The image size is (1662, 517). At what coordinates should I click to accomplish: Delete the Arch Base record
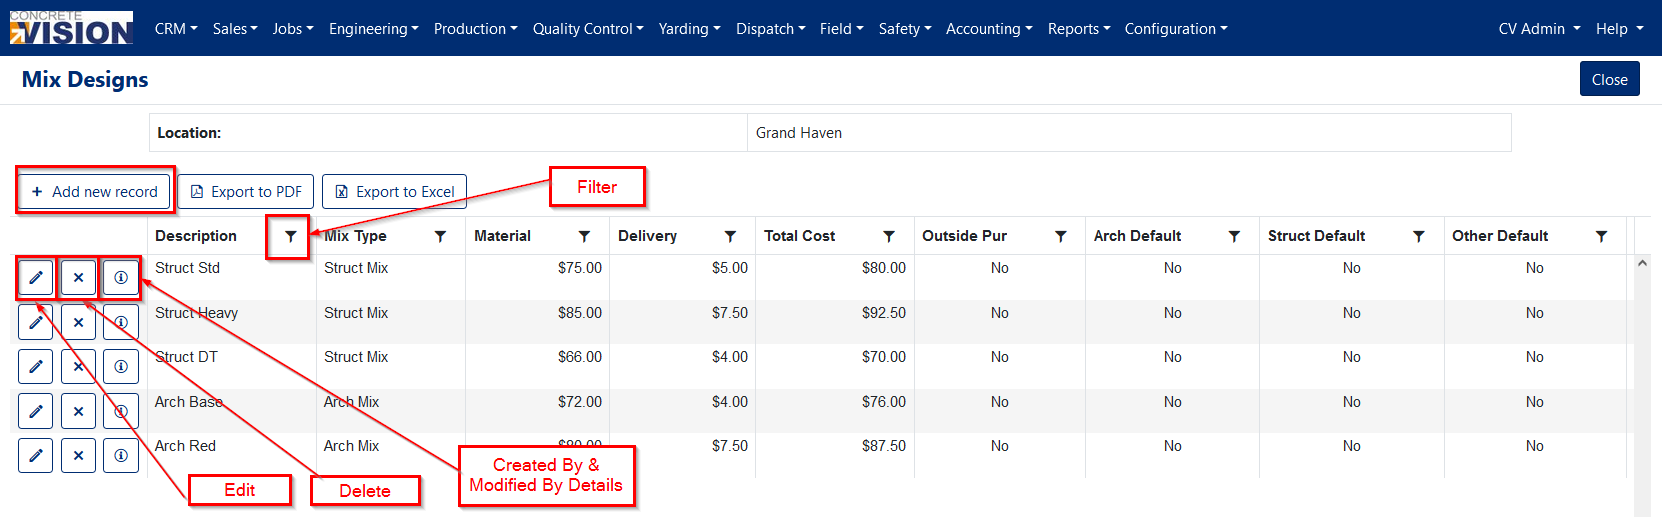[x=78, y=411]
